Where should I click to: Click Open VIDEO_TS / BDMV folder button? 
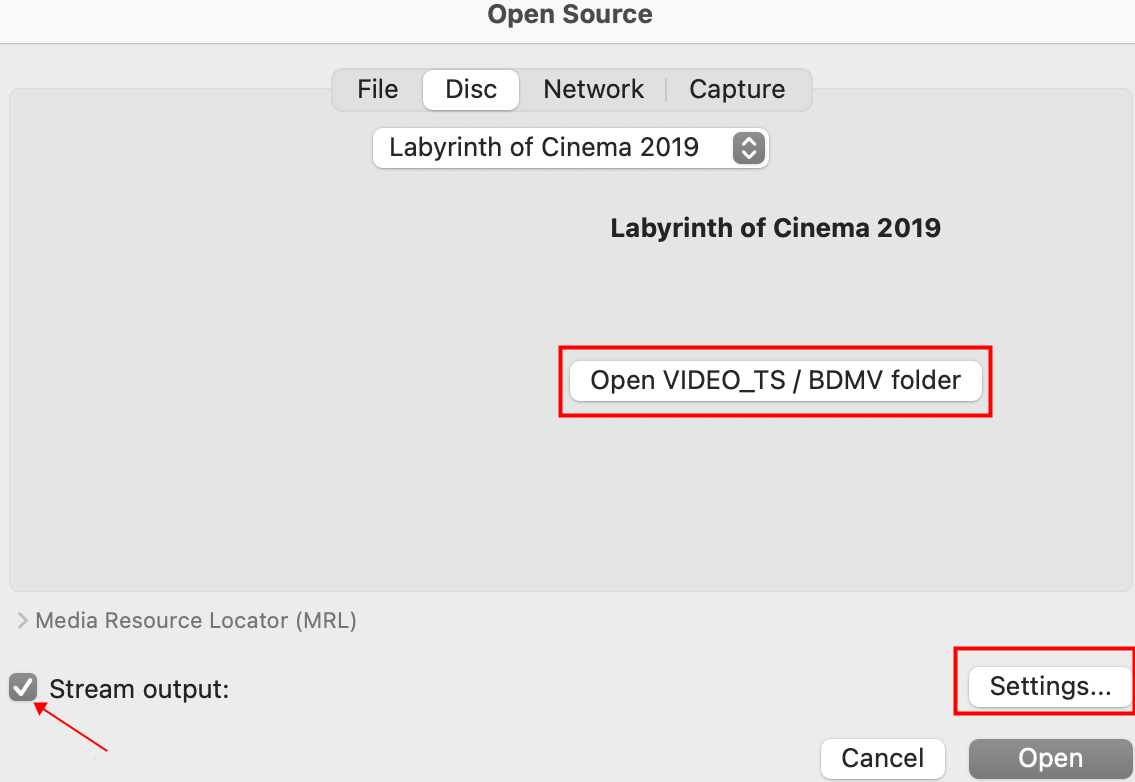tap(775, 380)
